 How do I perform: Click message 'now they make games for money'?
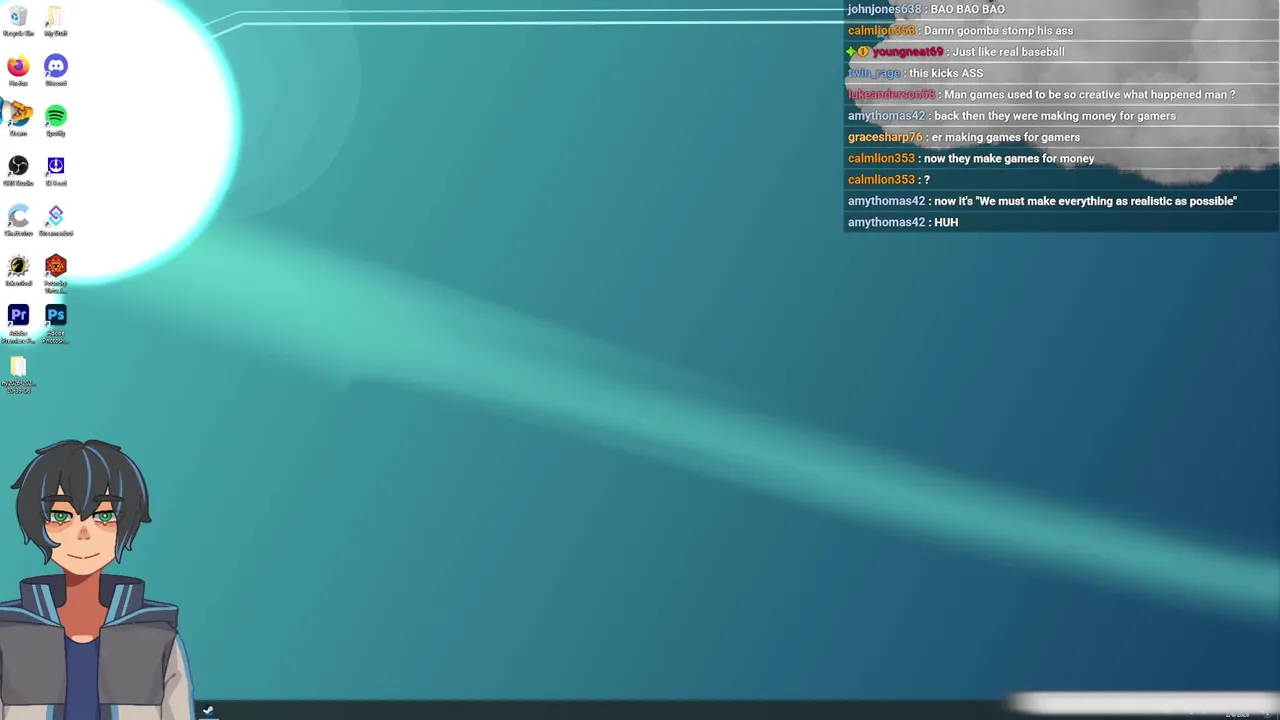pos(1009,158)
